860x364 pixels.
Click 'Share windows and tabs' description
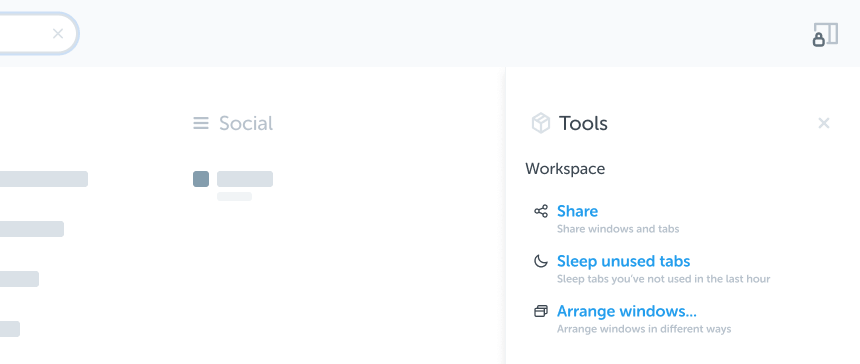pyautogui.click(x=618, y=229)
